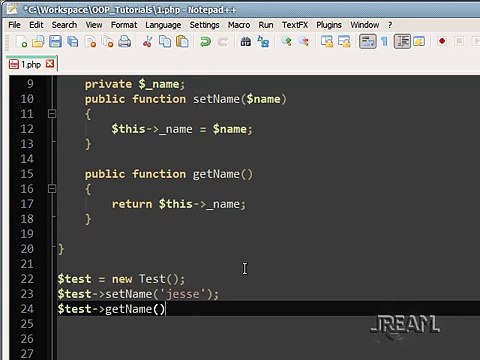This screenshot has width=480, height=360.
Task: Click the User Defined Language icon
Action: tap(419, 42)
